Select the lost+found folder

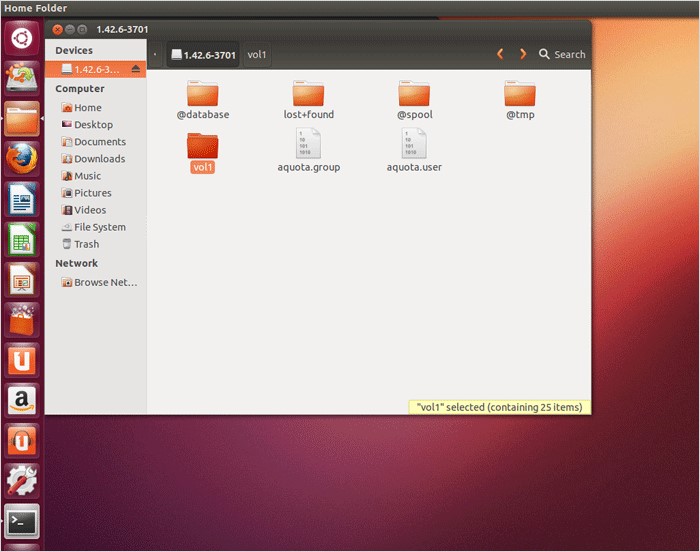pyautogui.click(x=308, y=100)
